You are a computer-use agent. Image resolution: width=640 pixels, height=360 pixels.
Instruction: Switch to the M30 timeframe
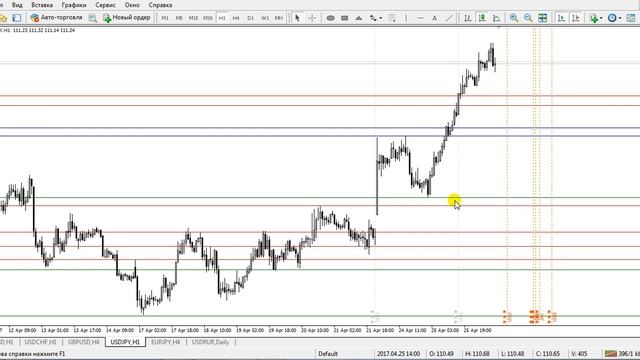[208, 18]
